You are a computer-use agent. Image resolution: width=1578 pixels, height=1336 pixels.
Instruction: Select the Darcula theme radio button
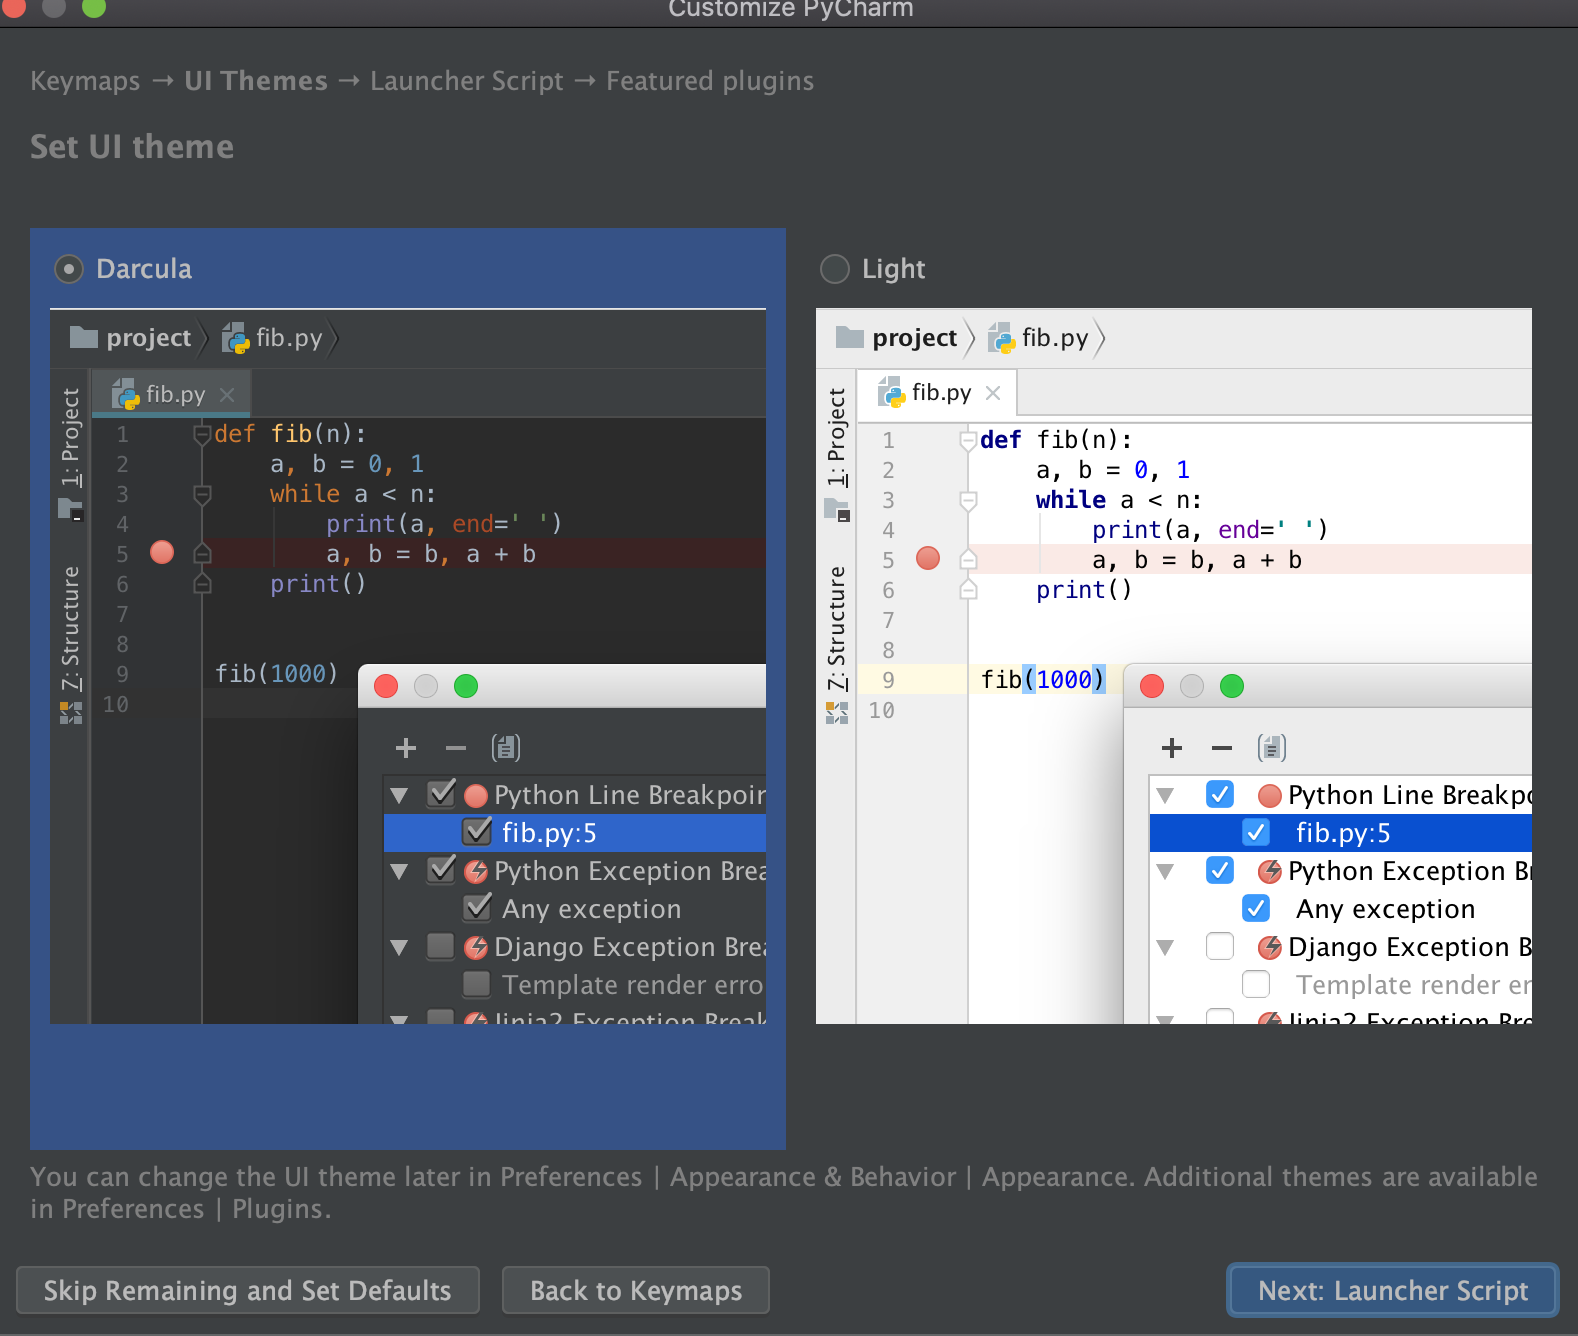pyautogui.click(x=68, y=269)
